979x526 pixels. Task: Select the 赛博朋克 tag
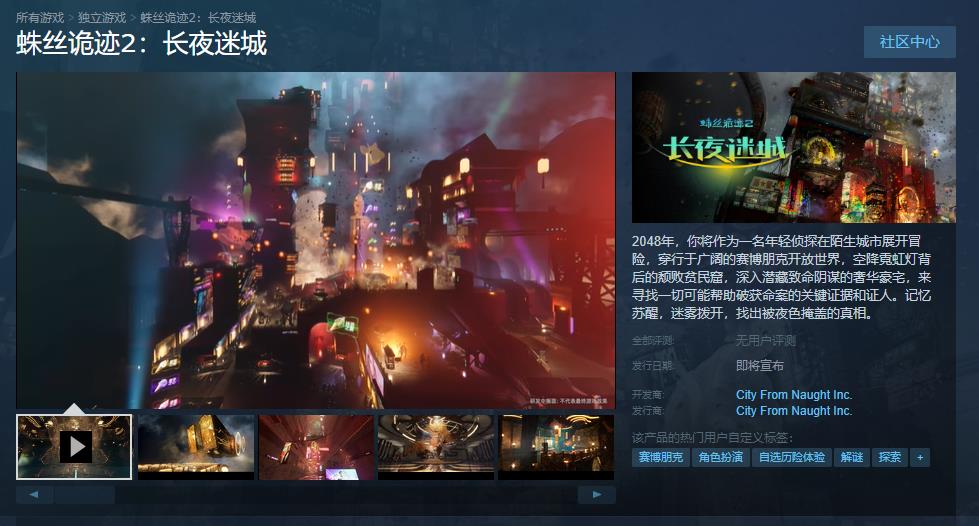click(660, 457)
